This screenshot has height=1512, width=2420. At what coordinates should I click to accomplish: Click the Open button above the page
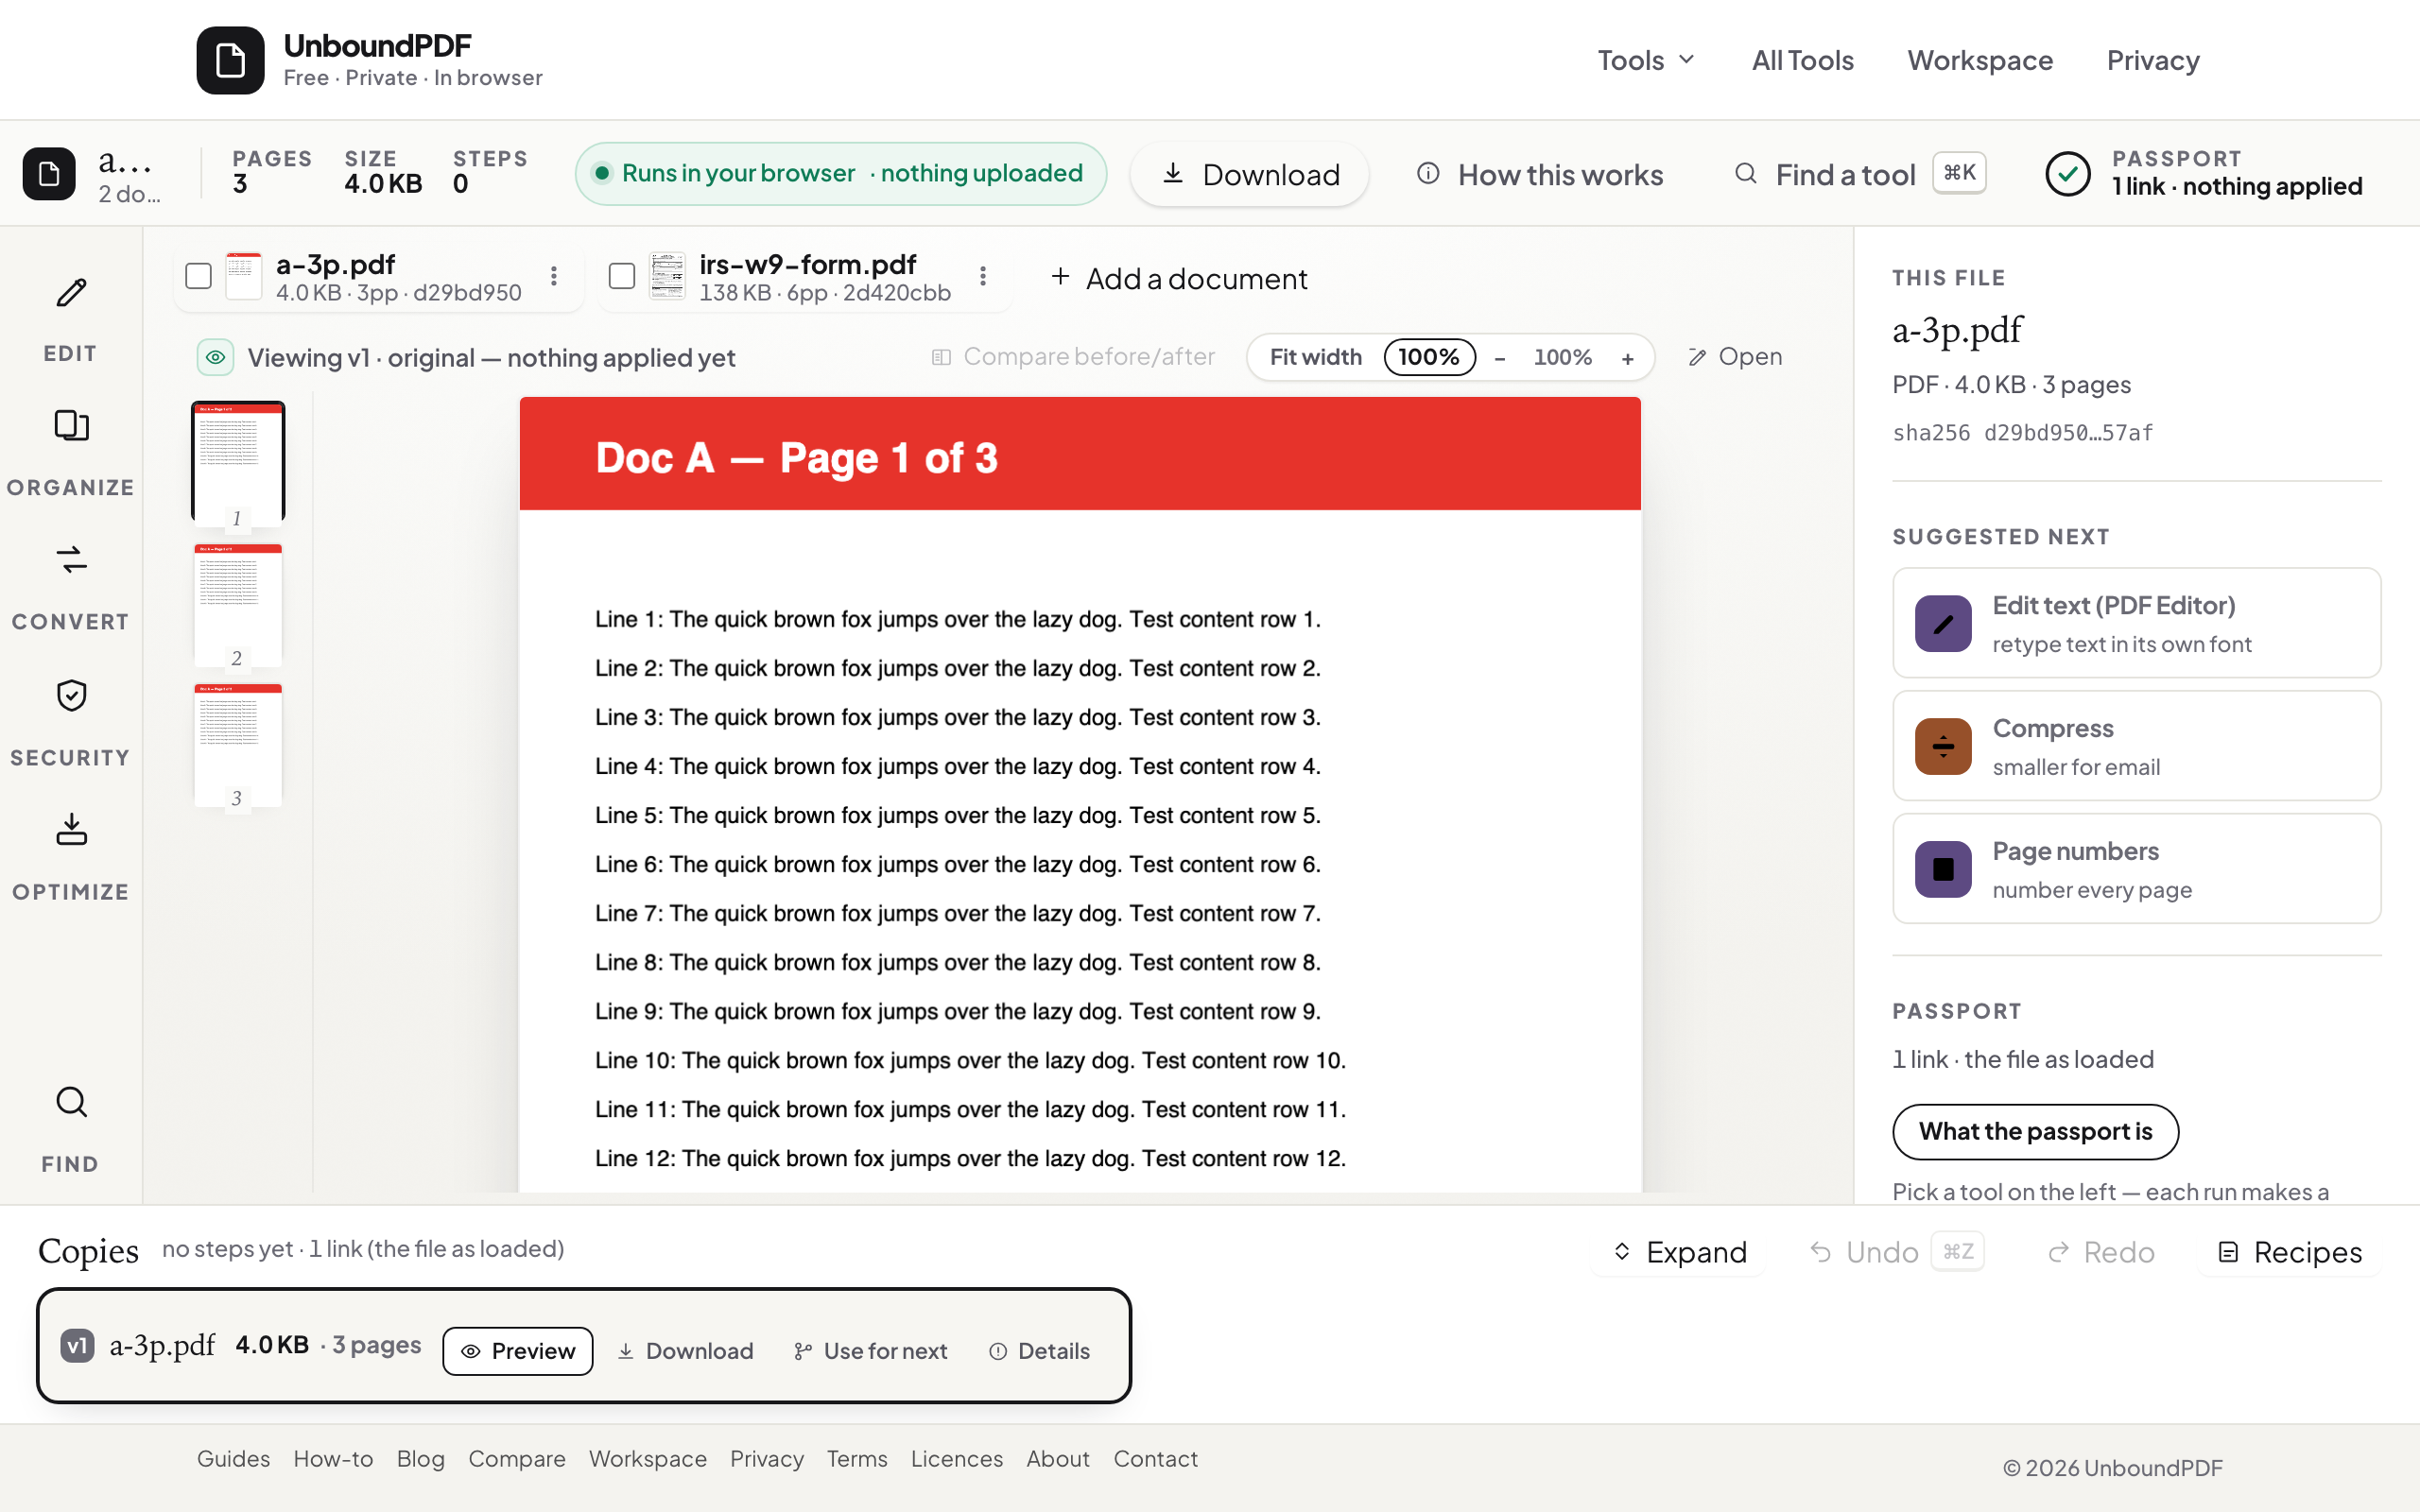coord(1735,357)
